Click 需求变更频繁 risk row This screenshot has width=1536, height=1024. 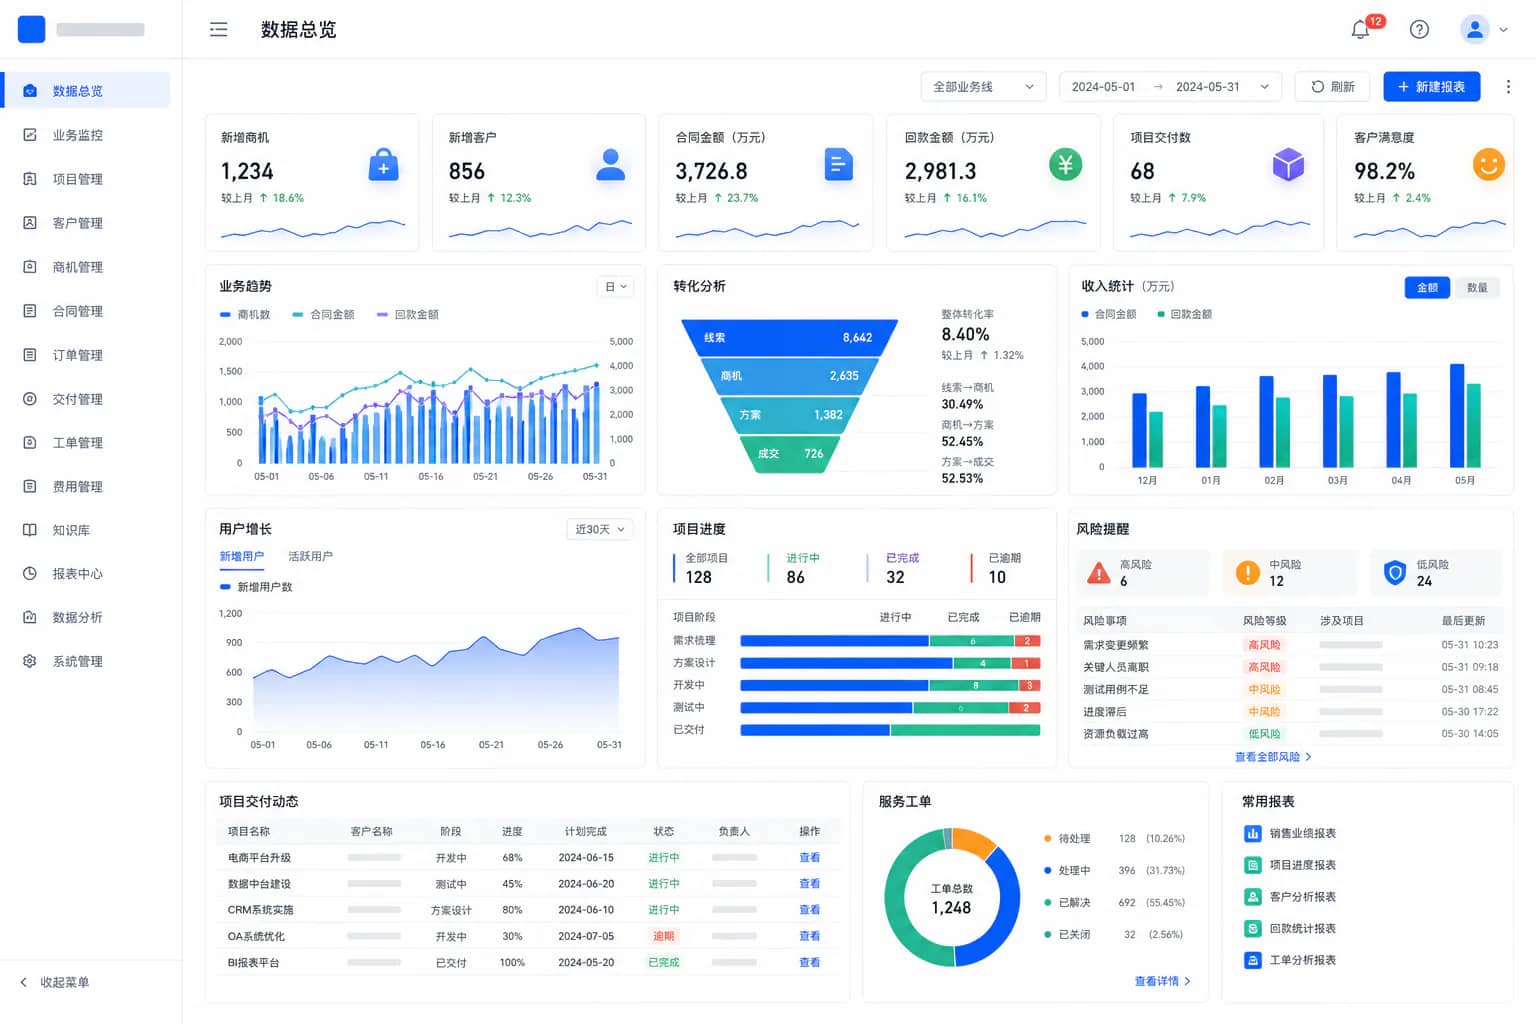pyautogui.click(x=1290, y=645)
